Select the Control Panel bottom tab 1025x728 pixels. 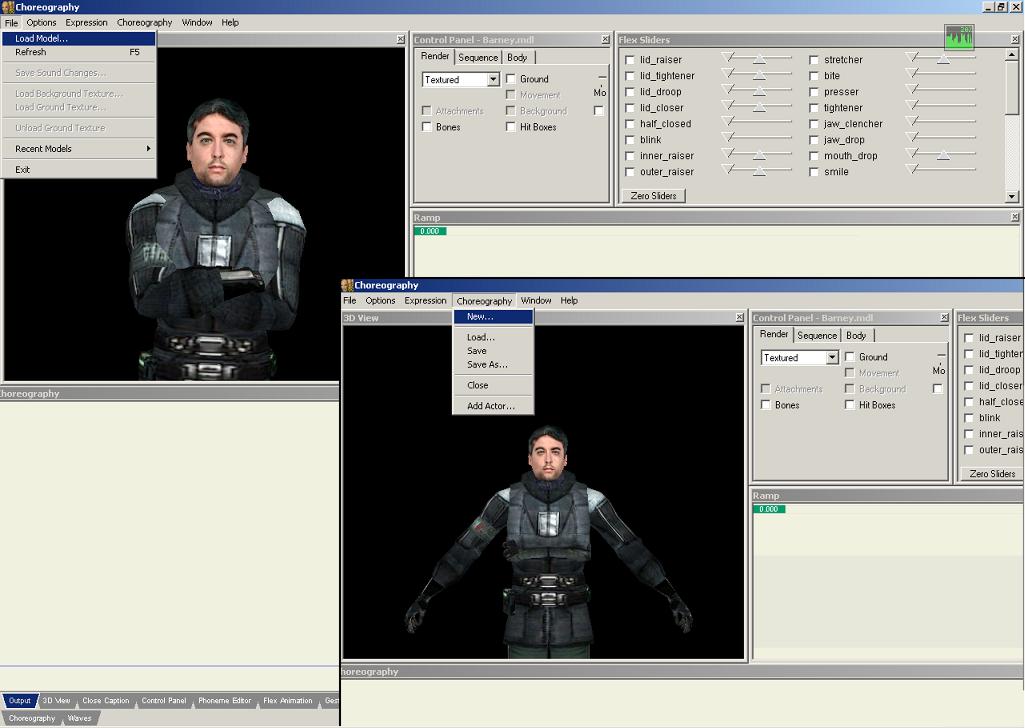pyautogui.click(x=163, y=701)
